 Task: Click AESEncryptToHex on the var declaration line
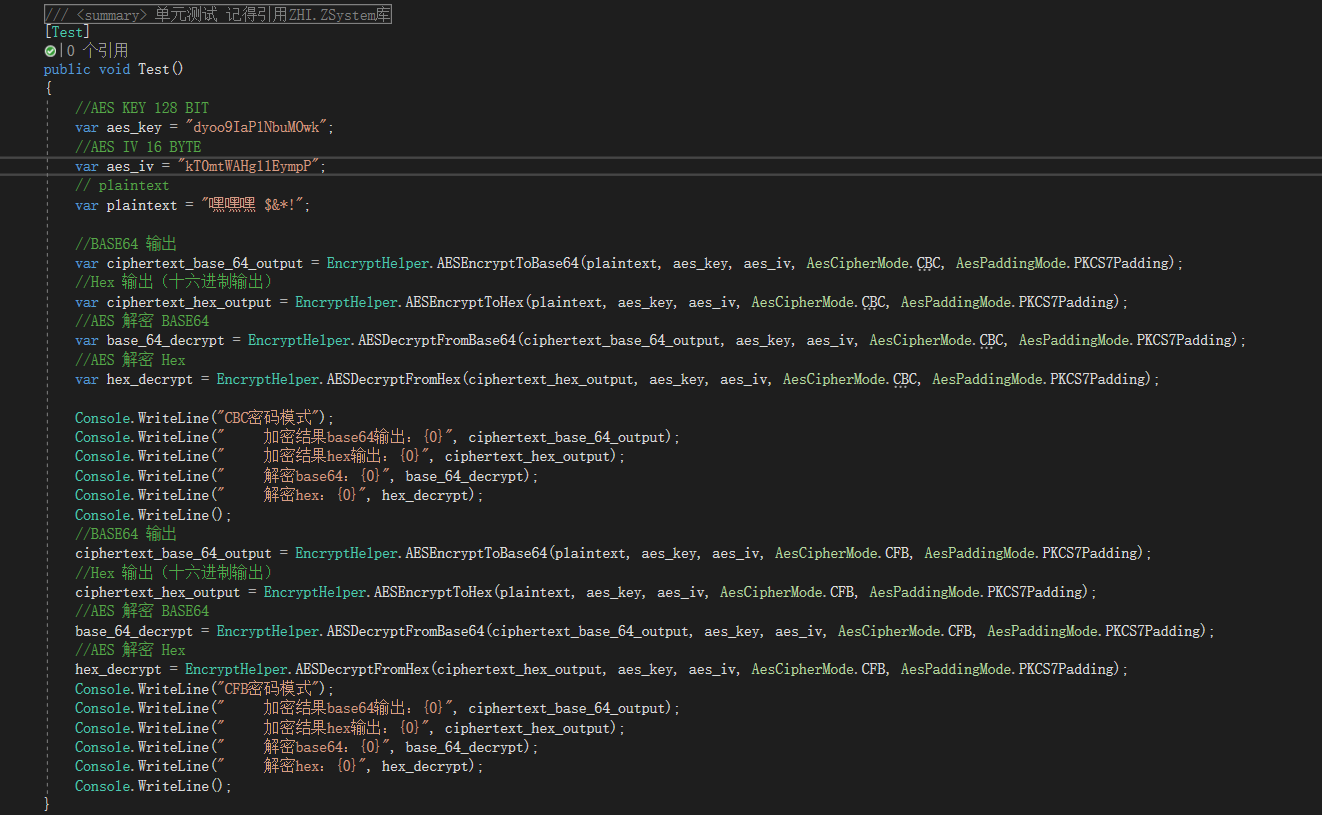tap(464, 302)
